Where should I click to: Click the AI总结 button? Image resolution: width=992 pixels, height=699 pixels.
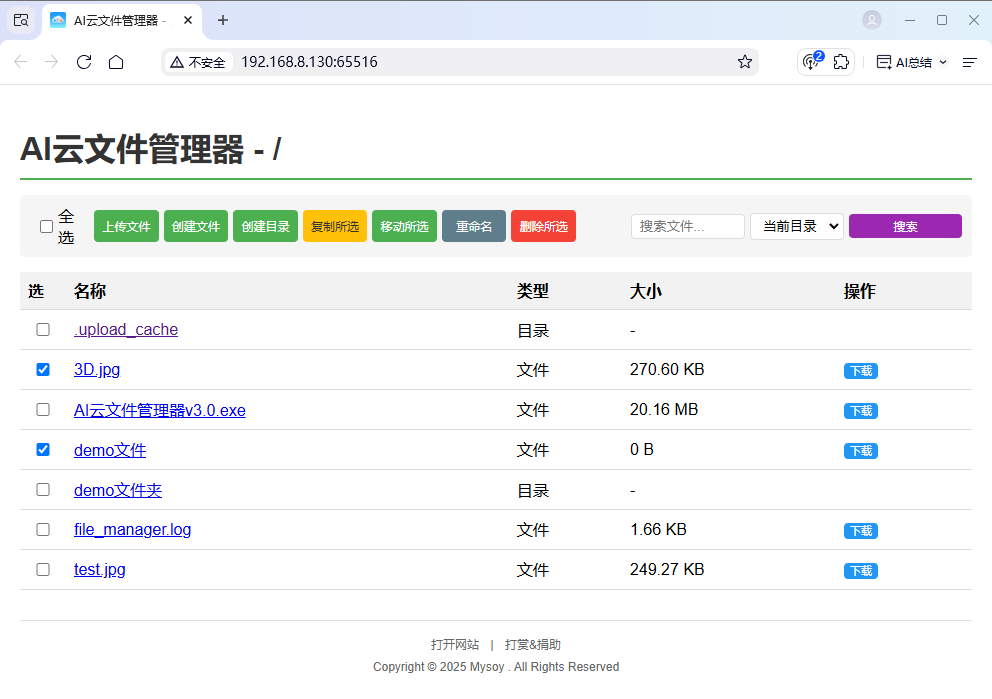coord(905,62)
